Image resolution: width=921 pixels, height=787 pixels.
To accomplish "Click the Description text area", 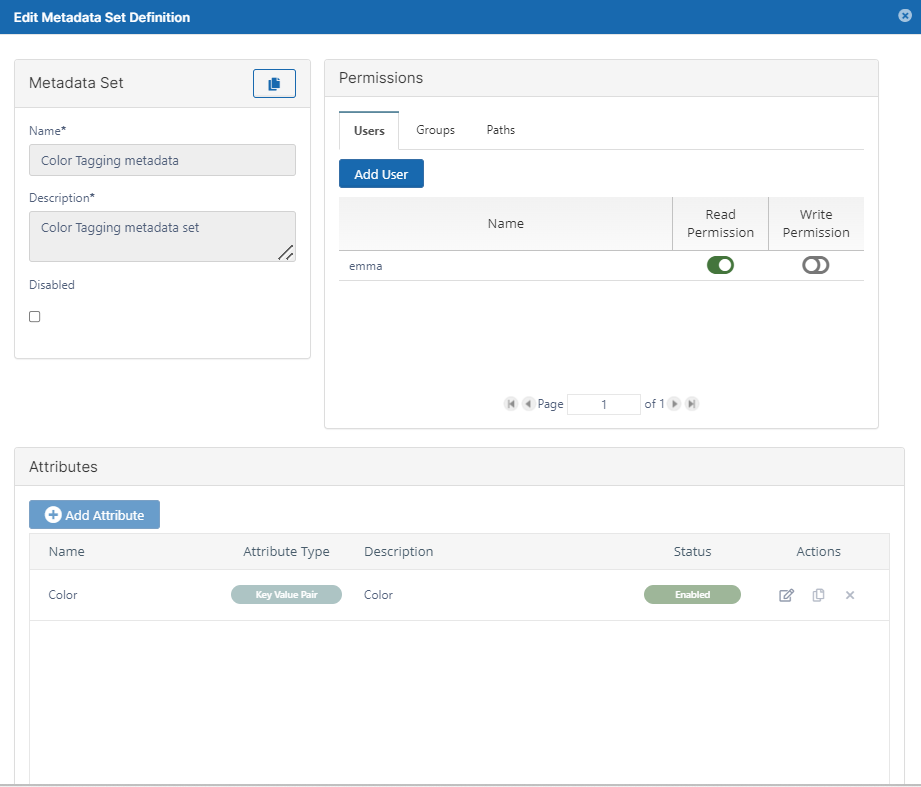I will click(162, 236).
